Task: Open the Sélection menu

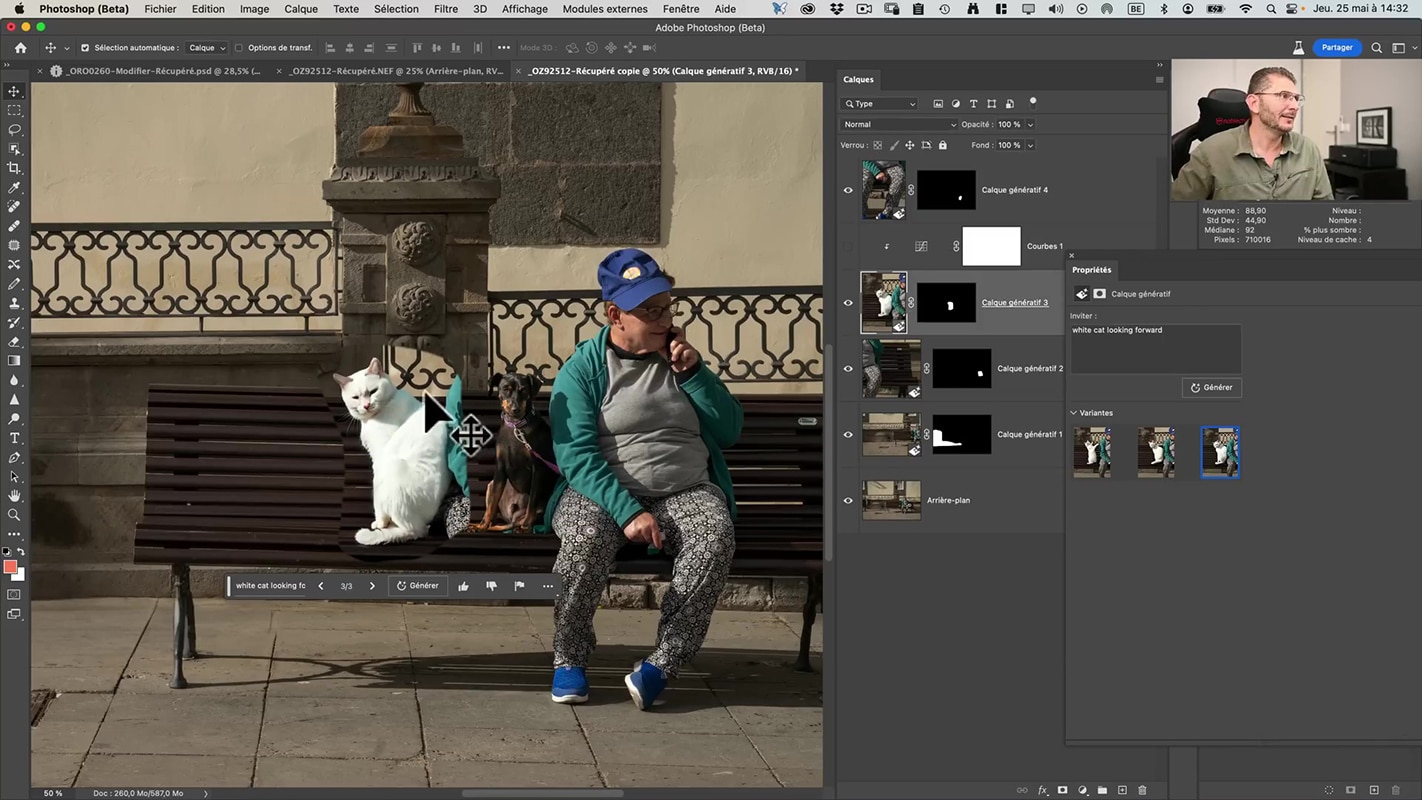Action: (x=396, y=9)
